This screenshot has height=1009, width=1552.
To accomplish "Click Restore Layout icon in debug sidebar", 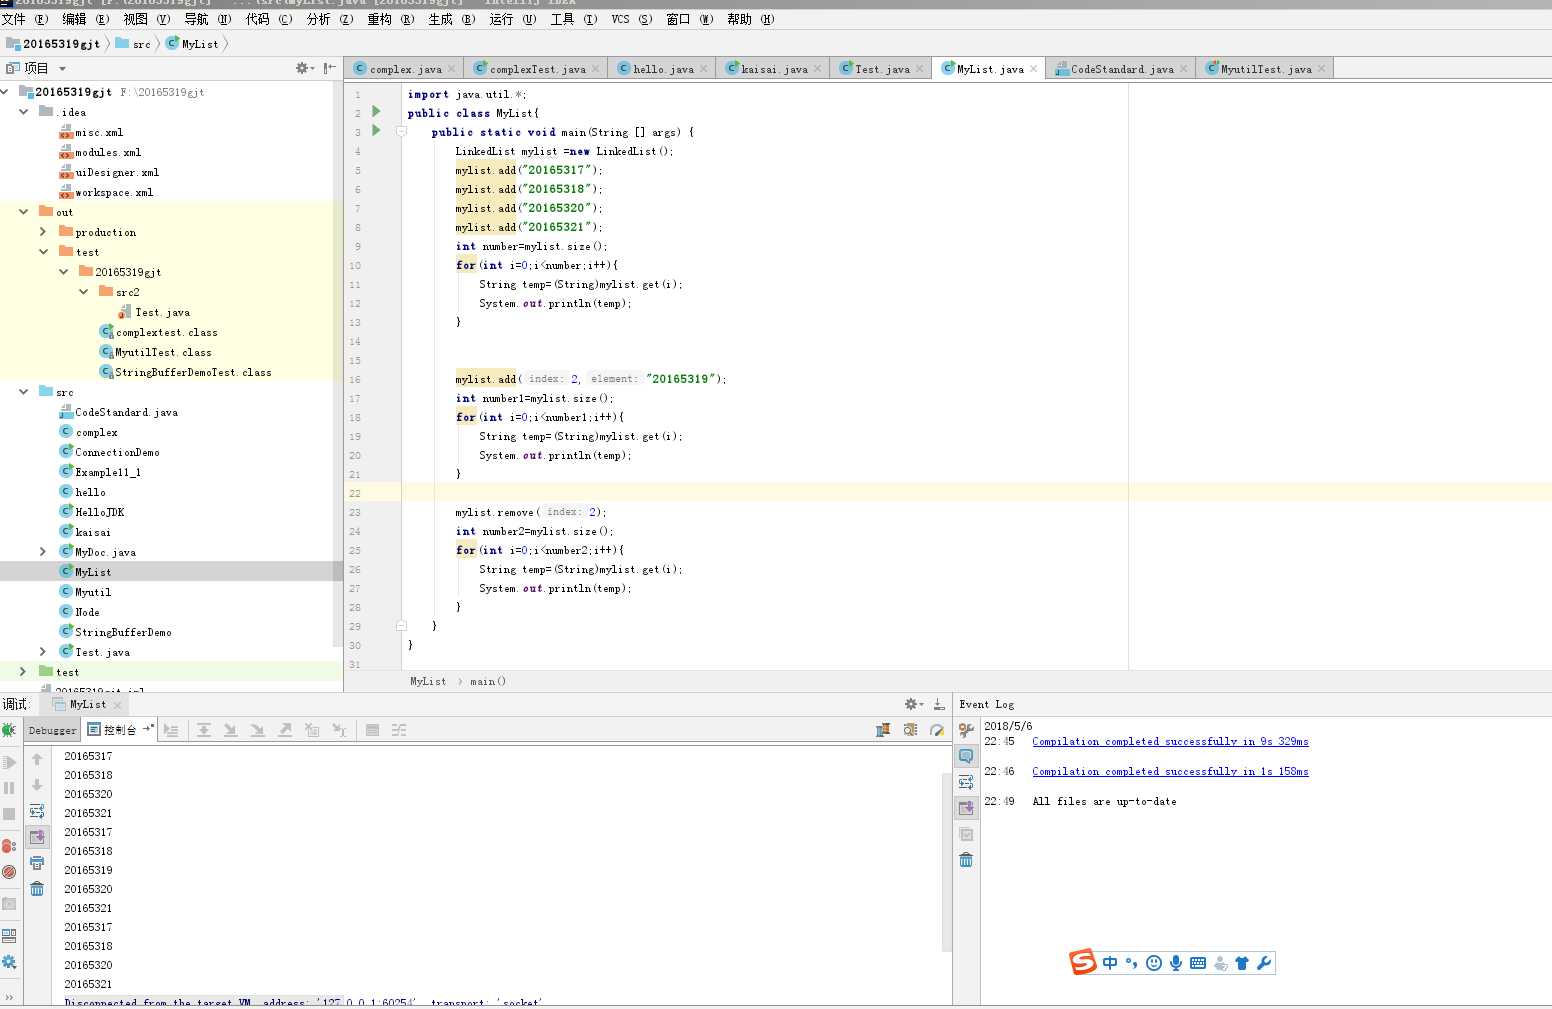I will [9, 936].
